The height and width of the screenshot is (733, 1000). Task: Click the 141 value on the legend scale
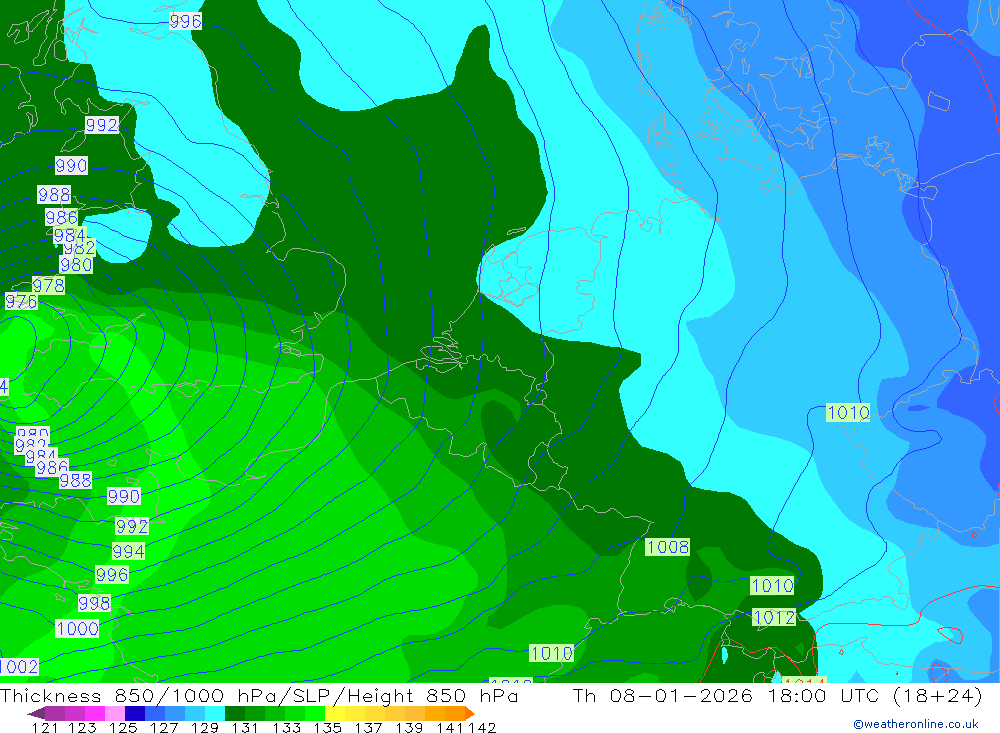[x=450, y=728]
